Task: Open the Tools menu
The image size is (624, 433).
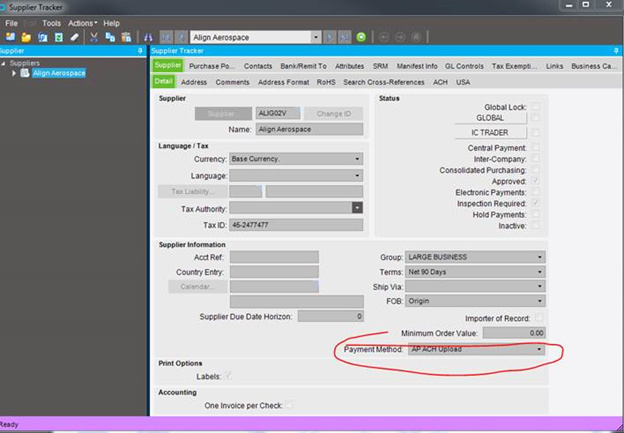Action: pos(51,22)
